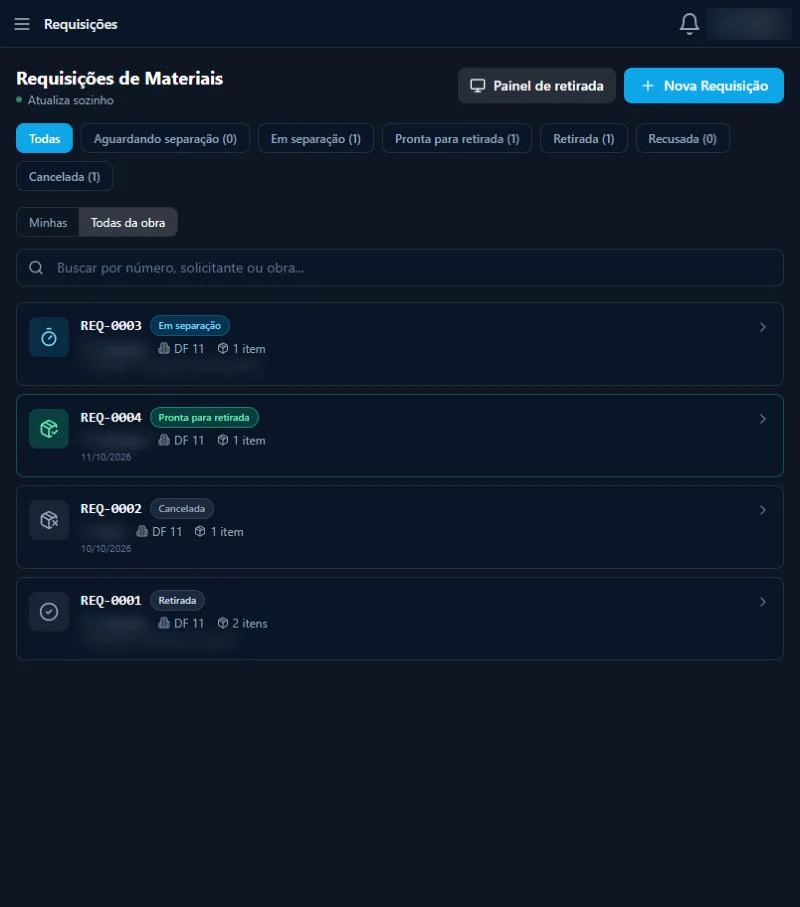Screen dimensions: 800x907
Task: Click the REQ-0002 title
Action: point(111,508)
